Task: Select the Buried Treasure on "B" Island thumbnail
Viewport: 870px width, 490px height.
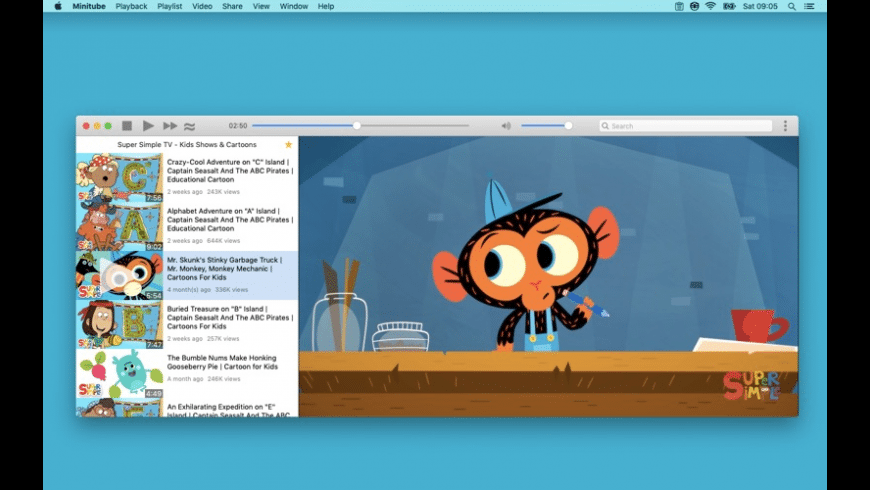Action: (119, 324)
